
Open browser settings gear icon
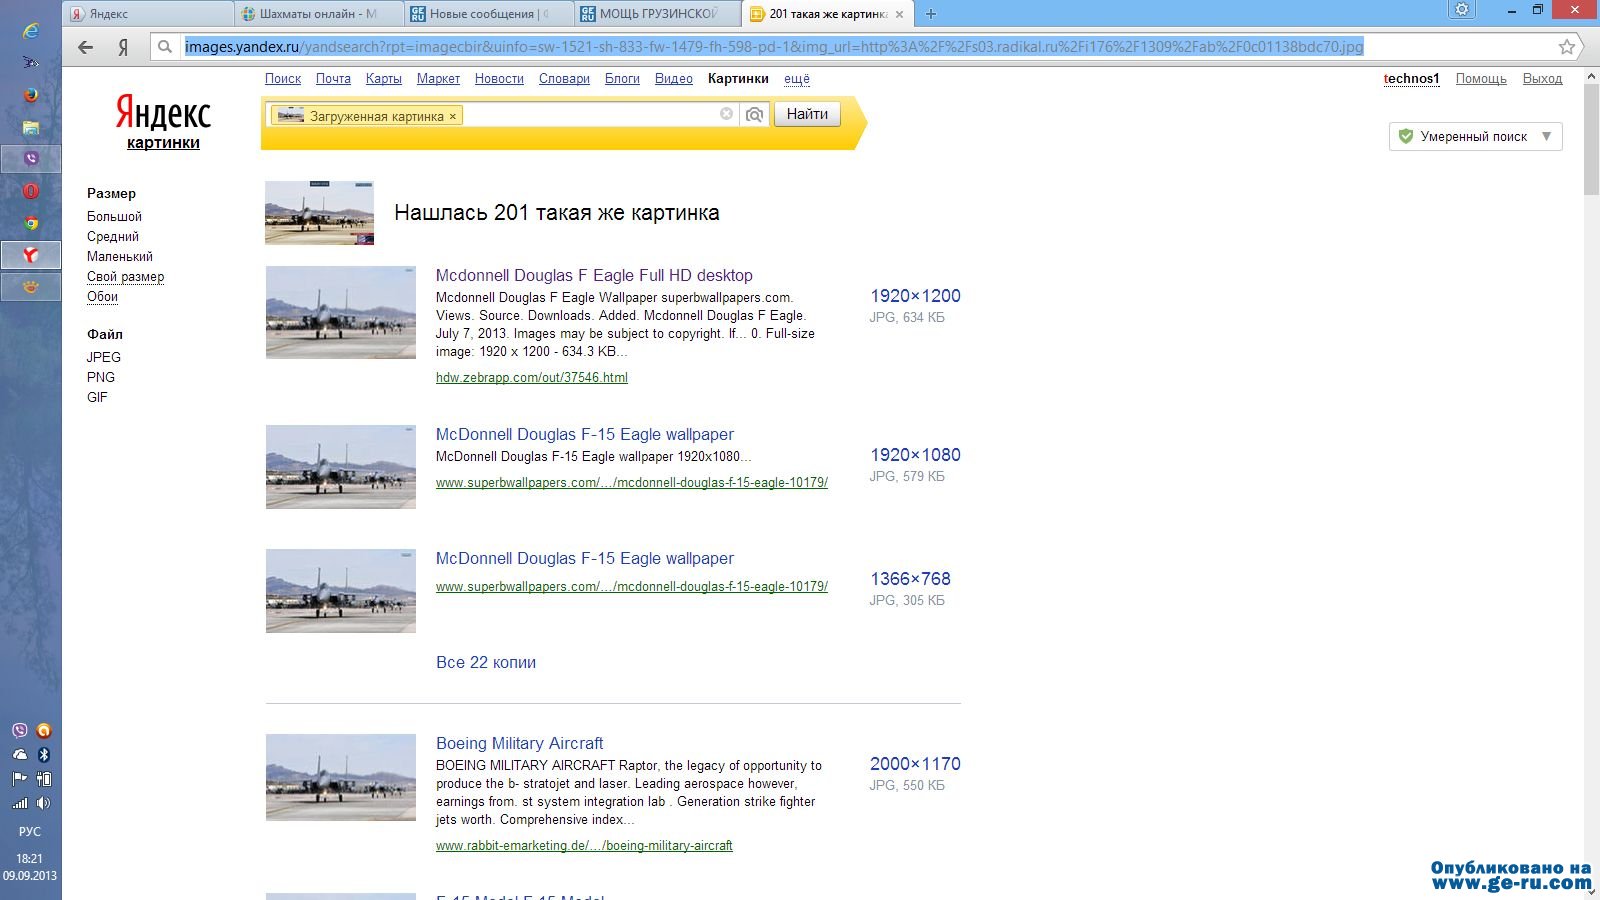[1462, 10]
